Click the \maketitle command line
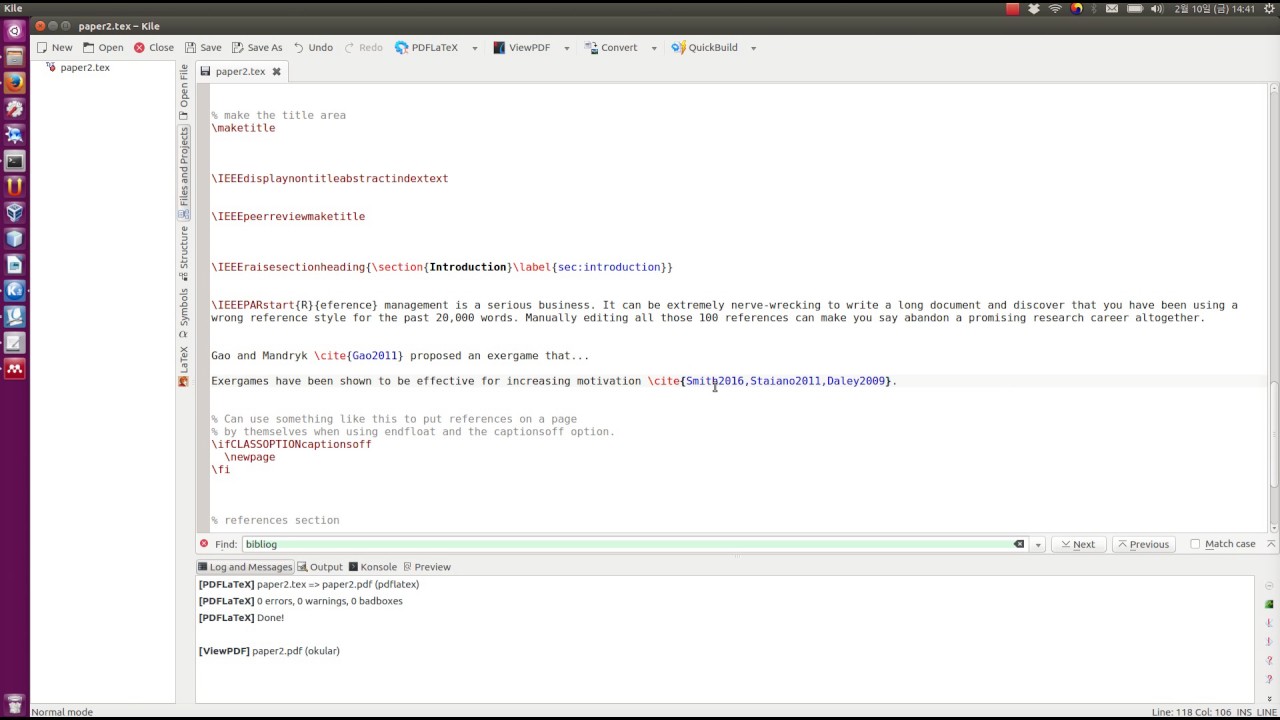 click(x=243, y=128)
